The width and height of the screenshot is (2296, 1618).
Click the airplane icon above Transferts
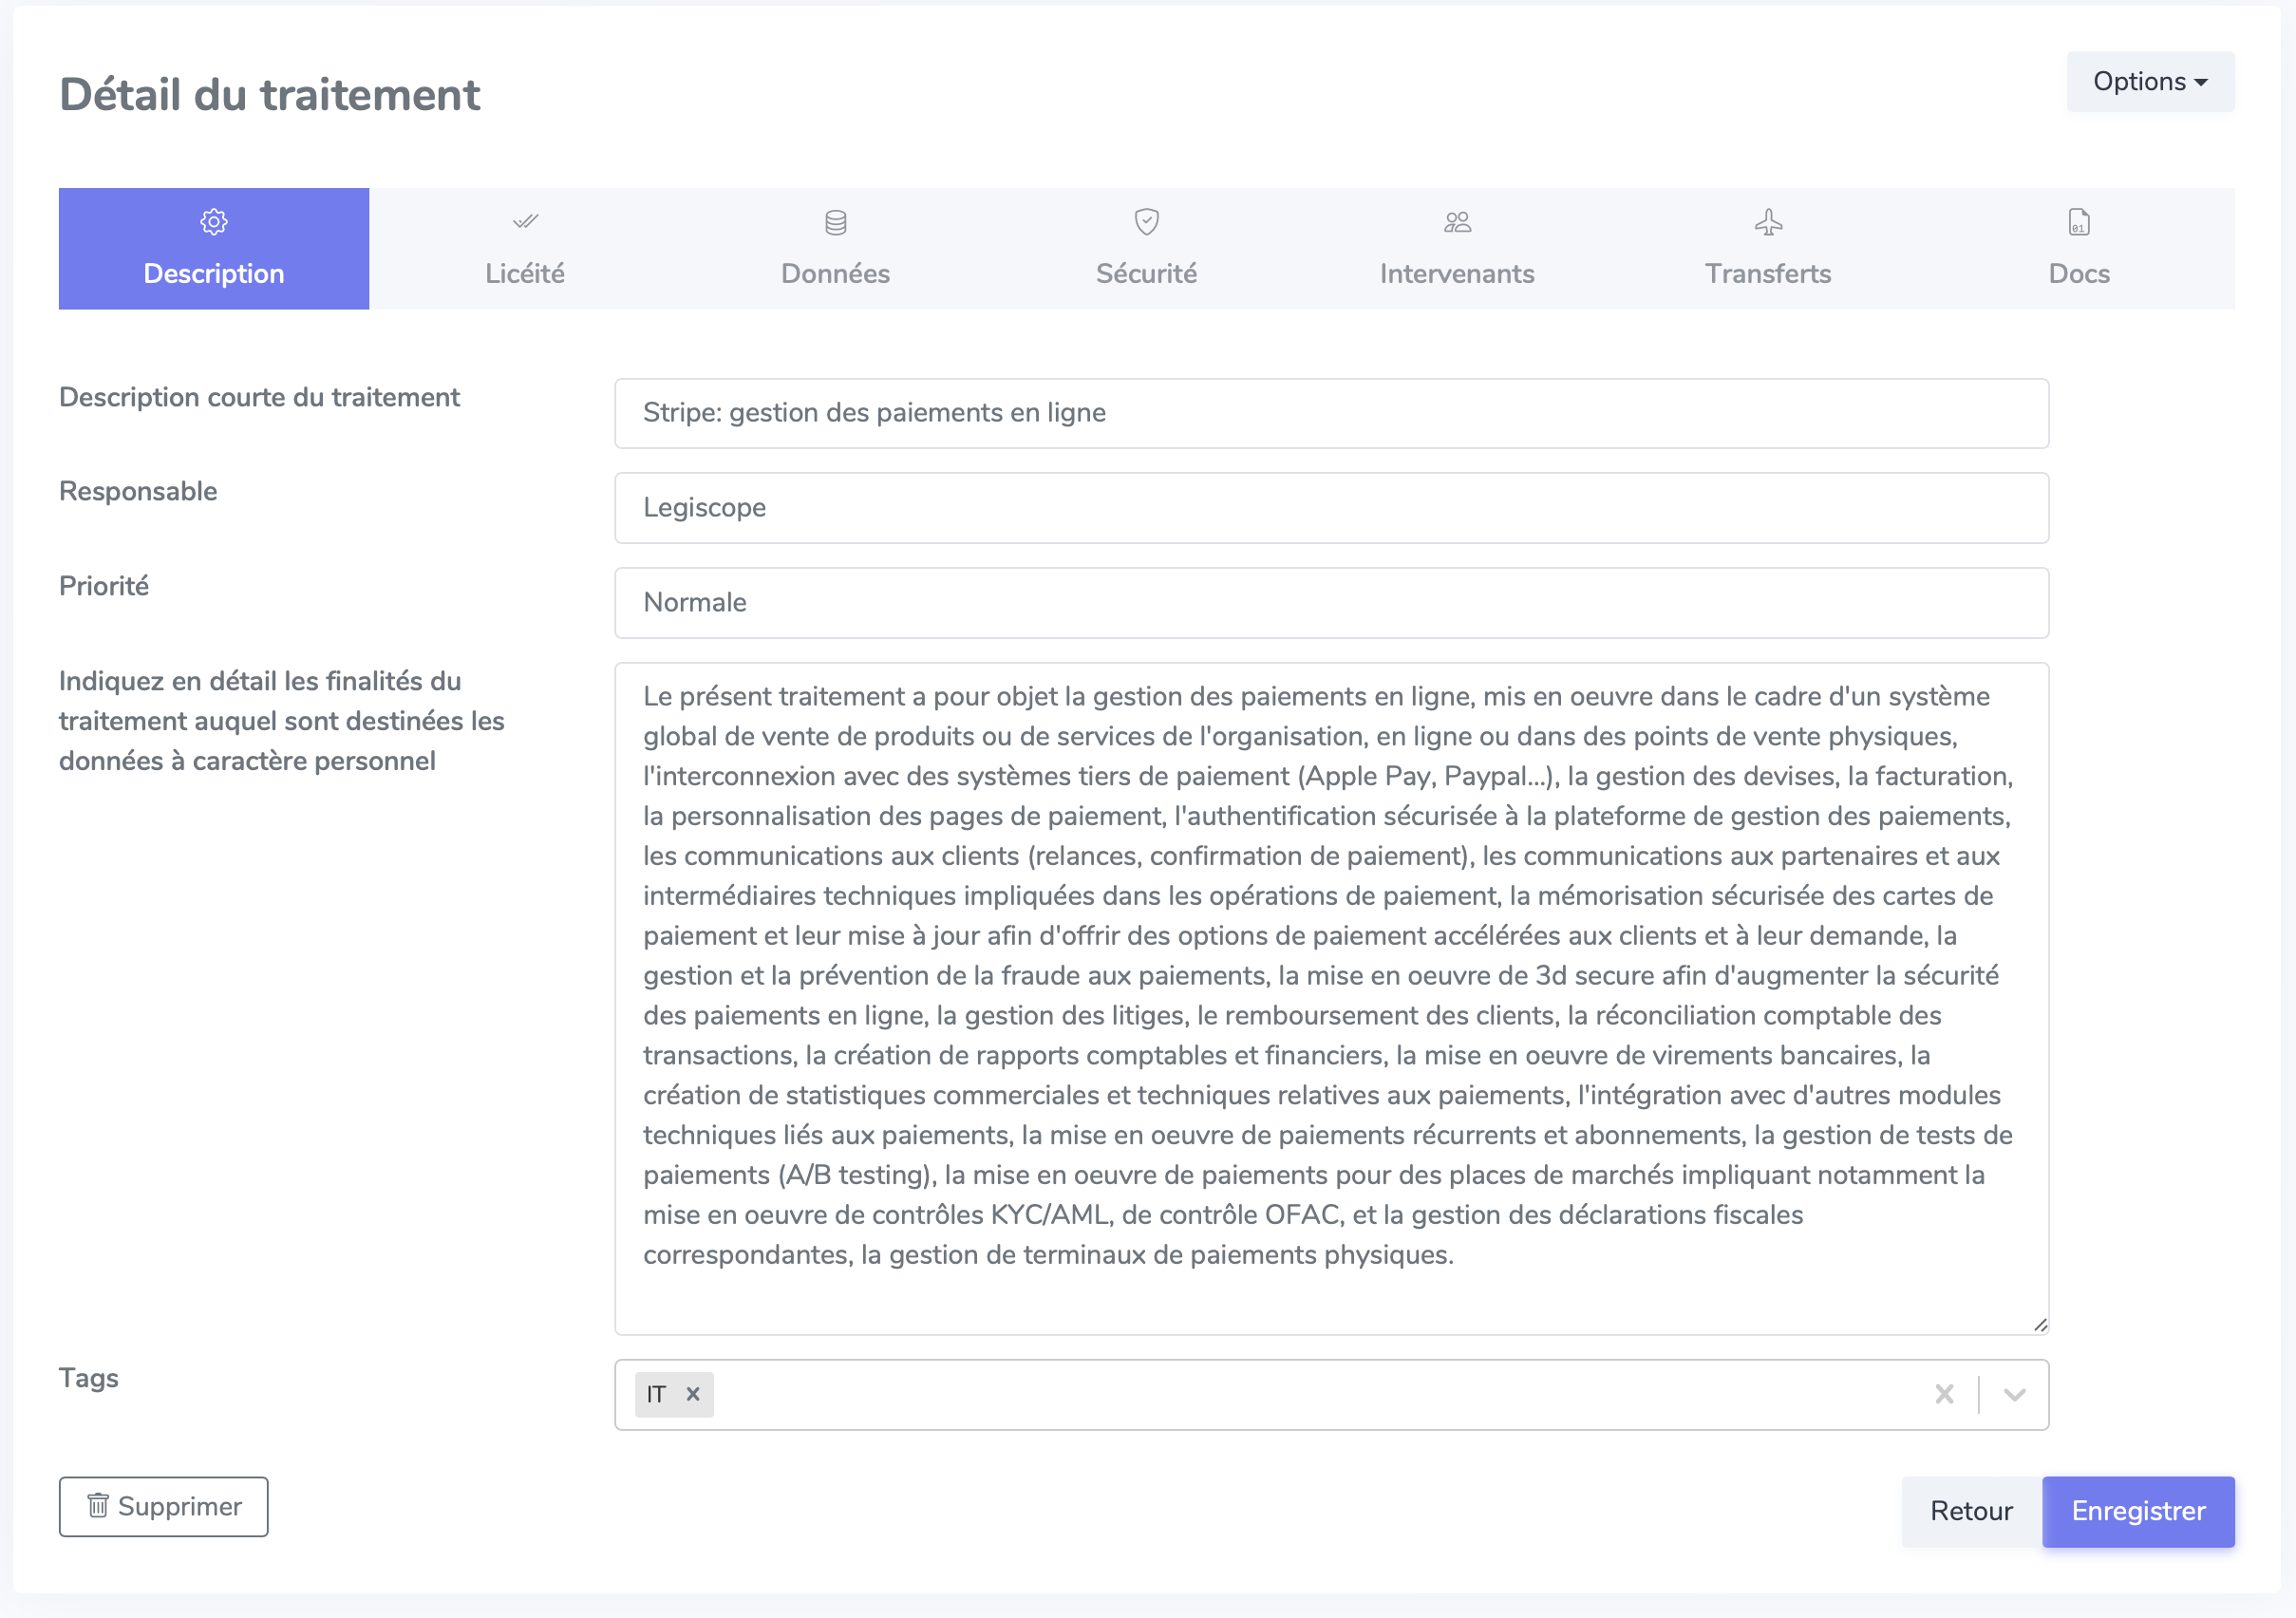point(1768,222)
